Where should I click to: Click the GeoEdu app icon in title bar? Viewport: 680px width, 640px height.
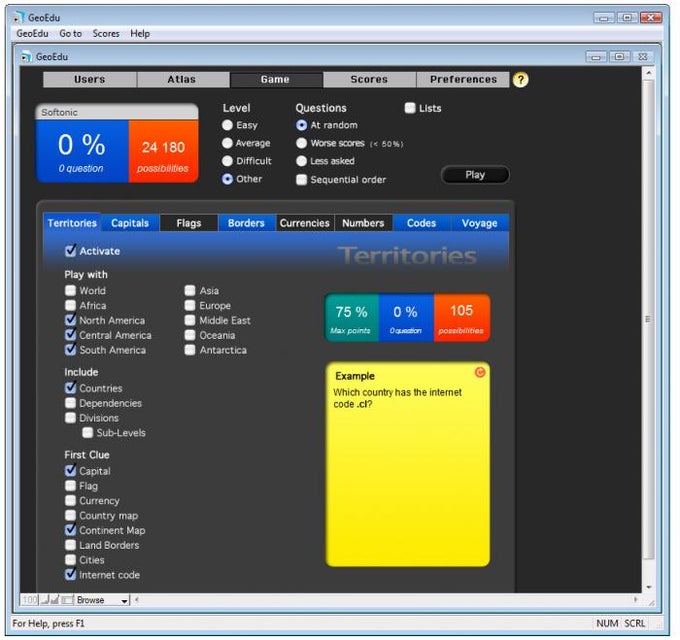pyautogui.click(x=19, y=17)
